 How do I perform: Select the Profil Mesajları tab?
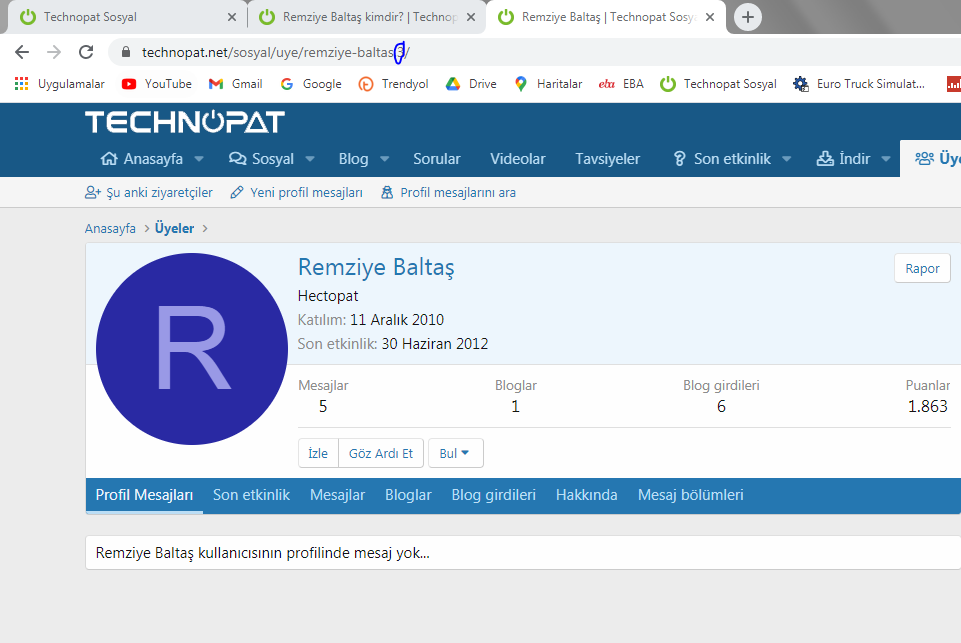(x=145, y=495)
